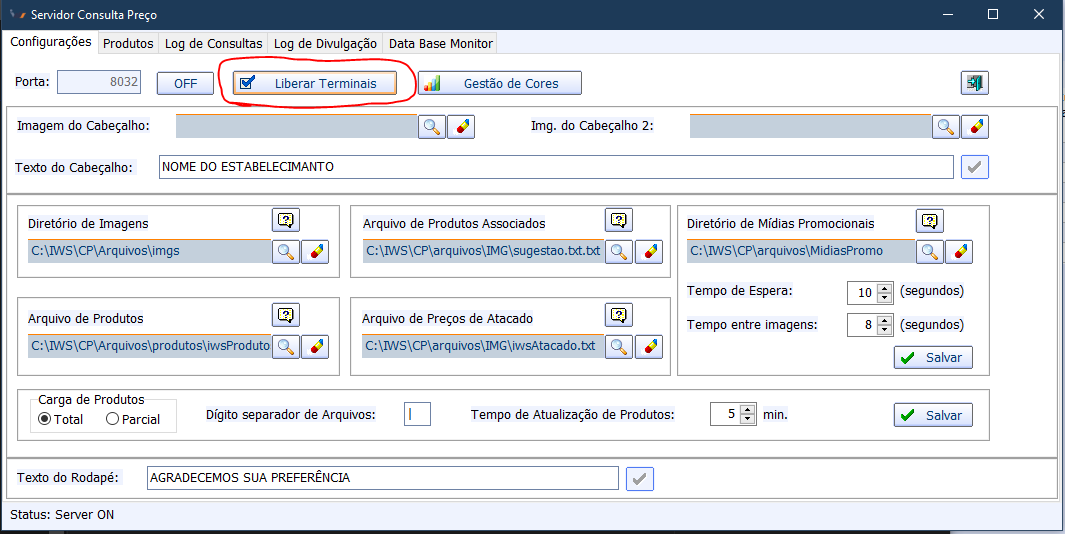Click eraser icon next to Img. do Cabeçalho 2
The image size is (1065, 534).
pos(975,126)
